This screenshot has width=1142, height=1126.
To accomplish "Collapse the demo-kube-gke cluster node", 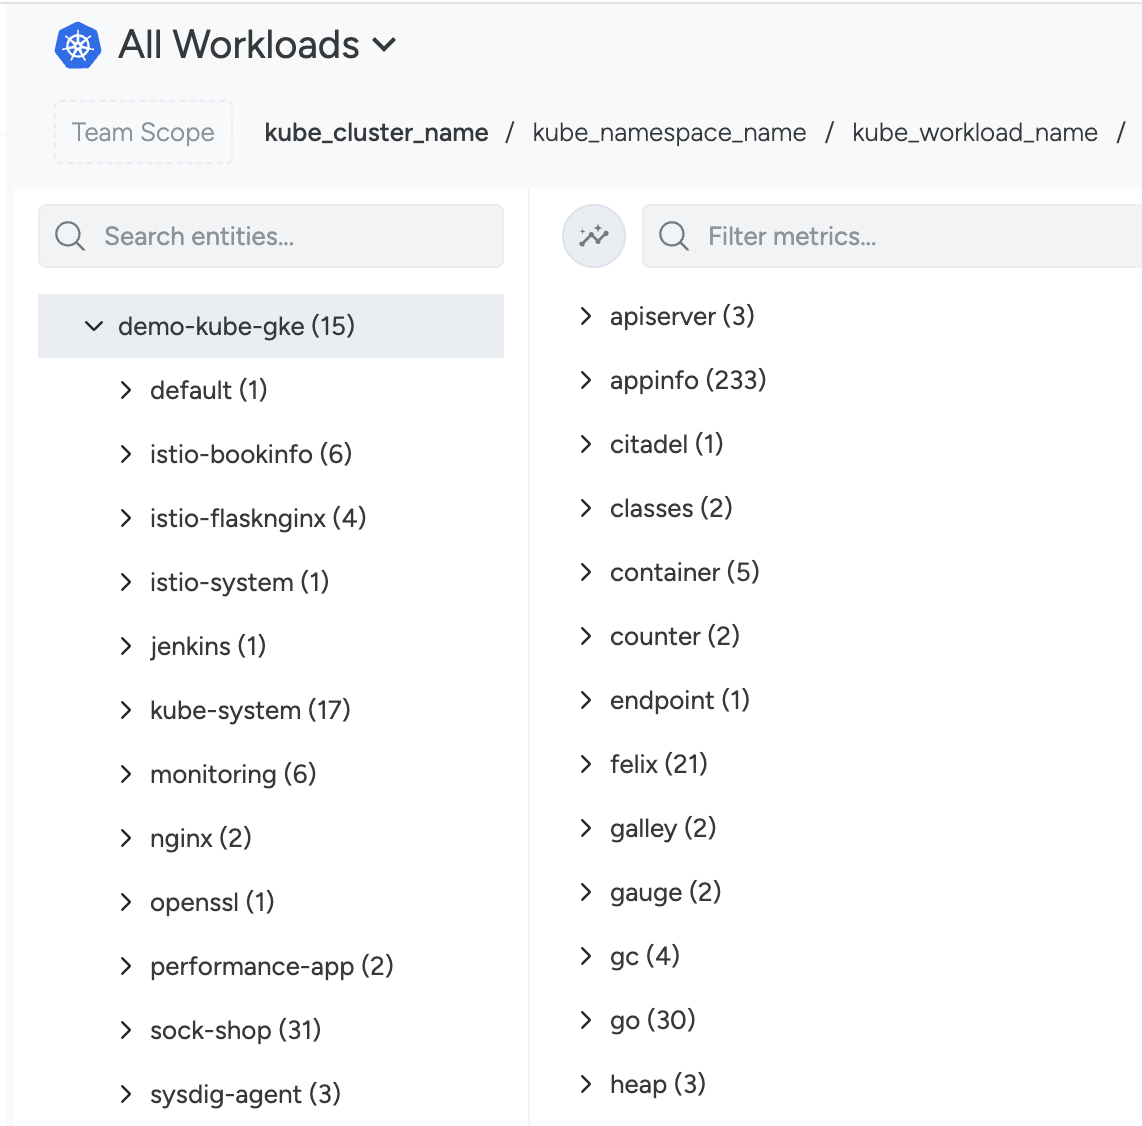I will (x=94, y=326).
